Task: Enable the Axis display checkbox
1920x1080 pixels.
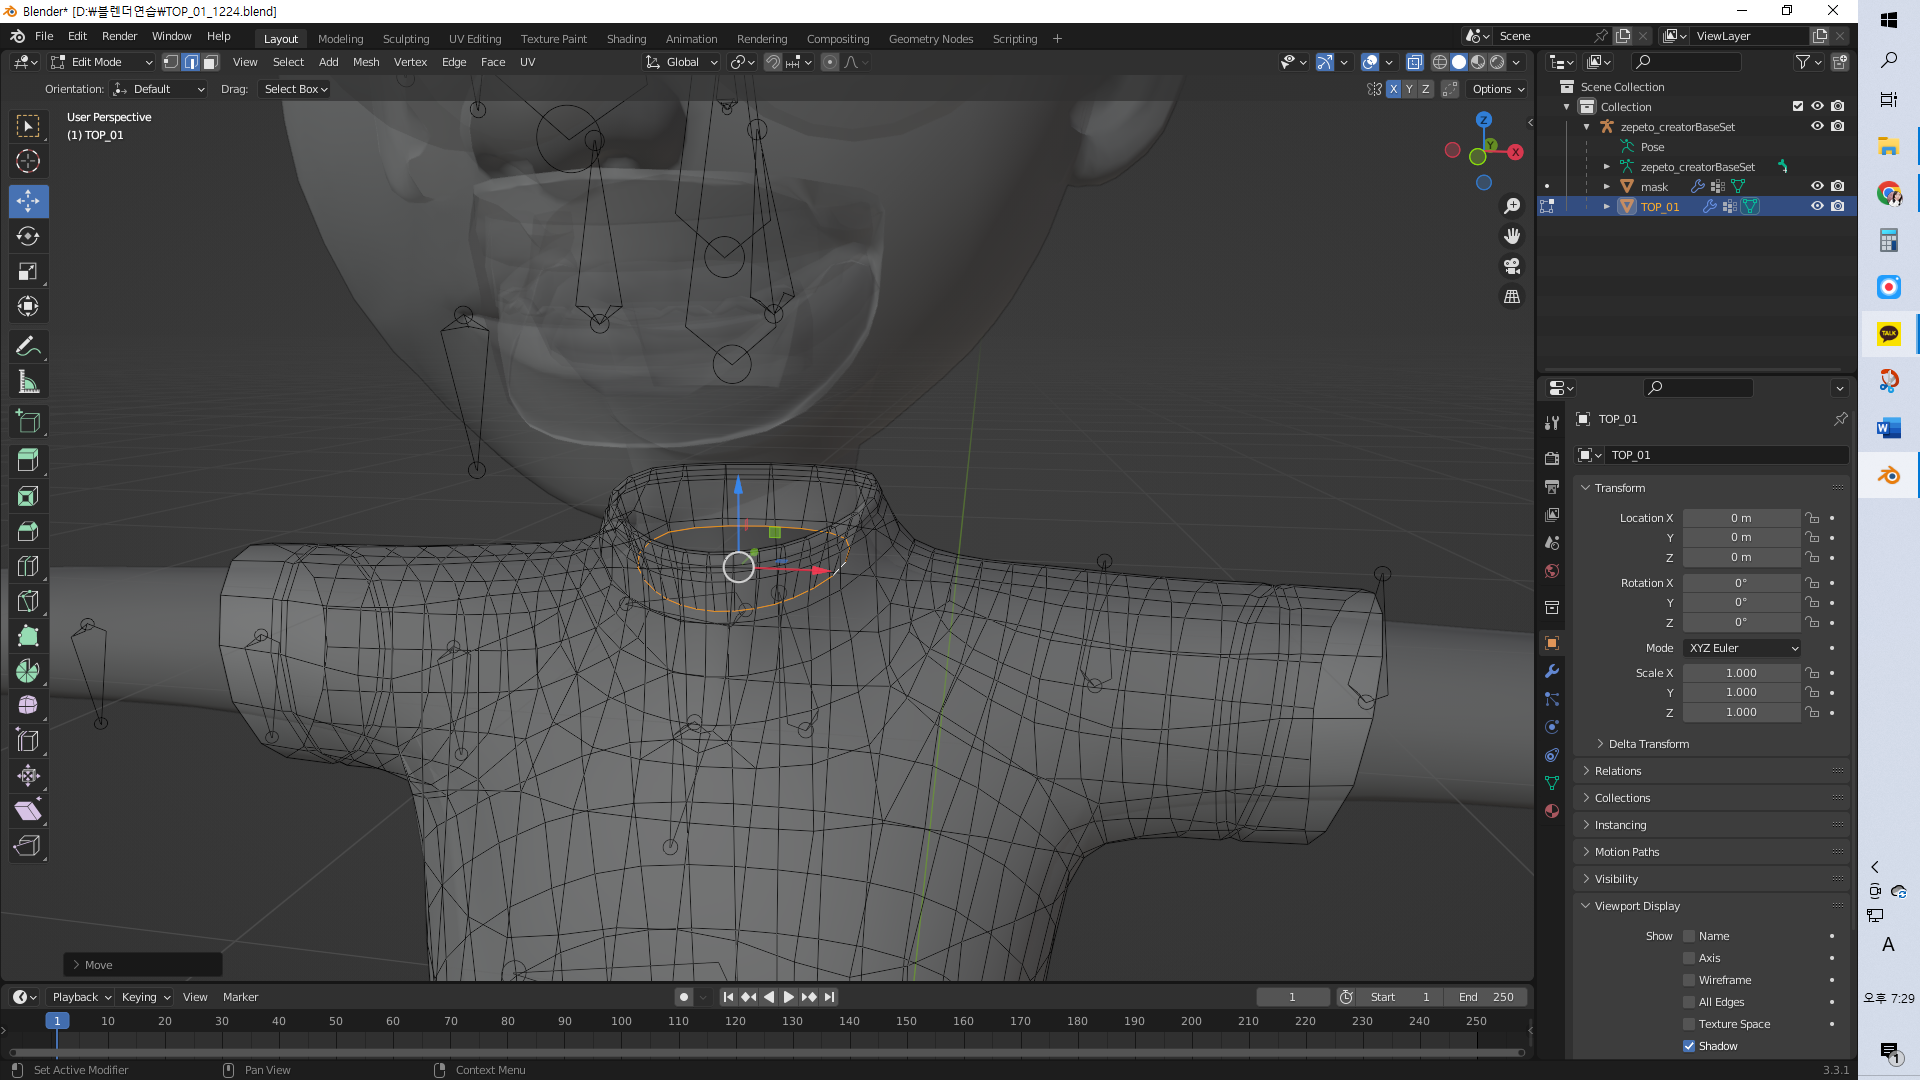Action: (1689, 958)
